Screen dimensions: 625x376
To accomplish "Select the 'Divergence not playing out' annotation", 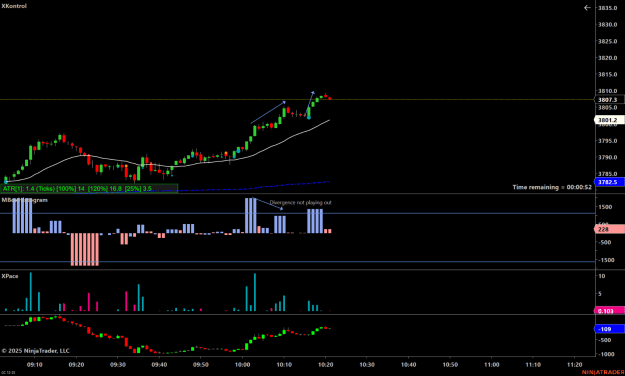I will click(301, 203).
